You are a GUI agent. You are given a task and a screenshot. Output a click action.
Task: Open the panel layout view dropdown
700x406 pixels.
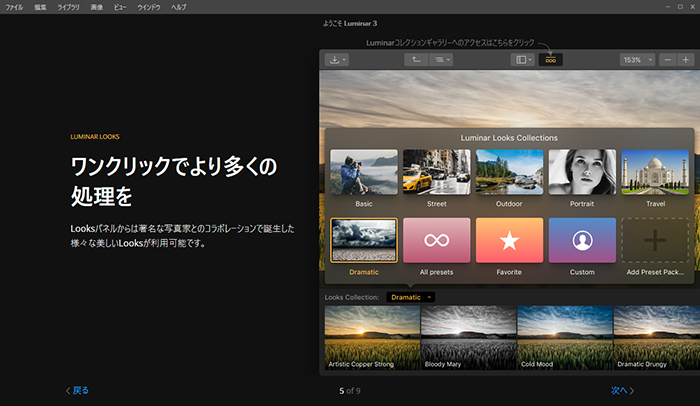[523, 60]
